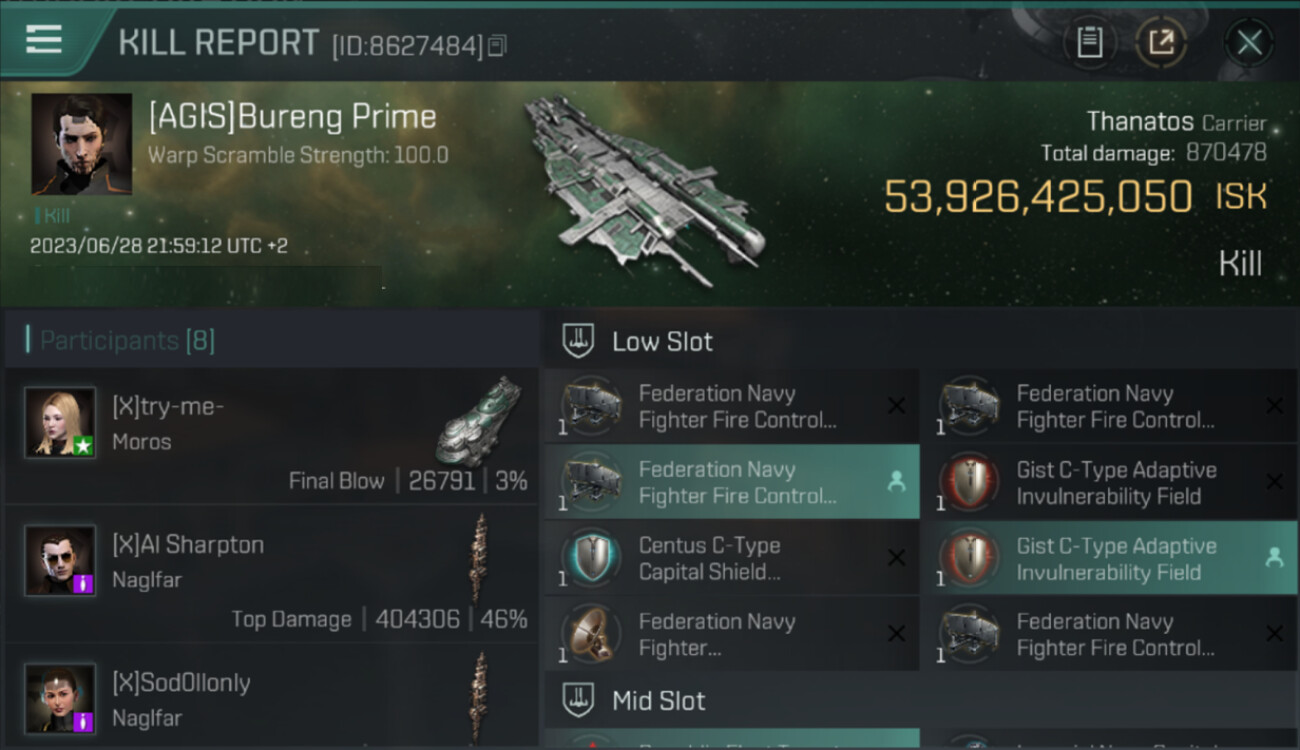Open SodOllonly's pilot portrait
Screen dimensions: 1300x750
60,697
